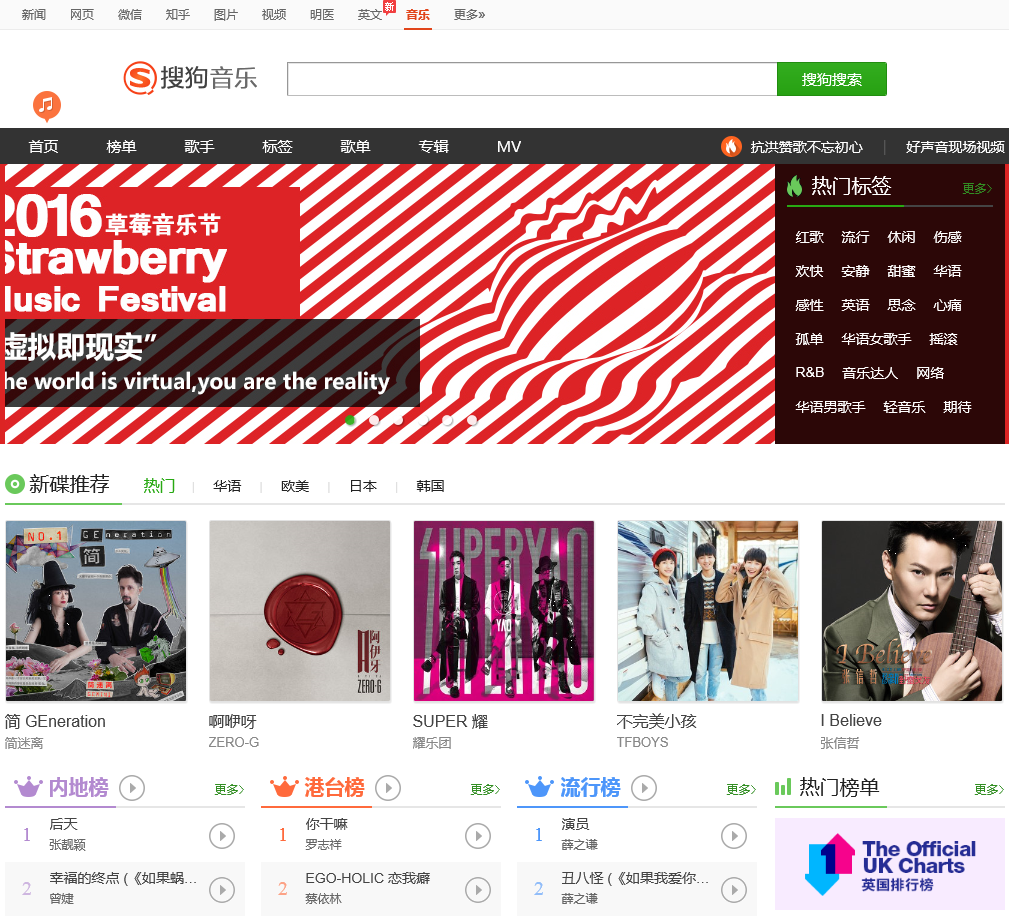Viewport: 1009px width, 917px height.
Task: Open The Official UK Charts banner
Action: (x=890, y=864)
